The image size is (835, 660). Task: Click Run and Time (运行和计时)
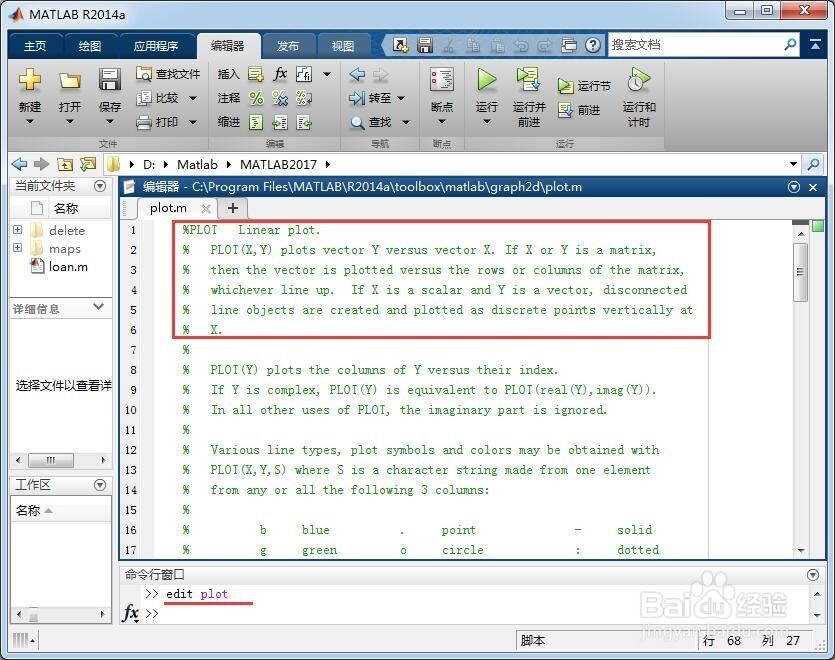[x=639, y=97]
